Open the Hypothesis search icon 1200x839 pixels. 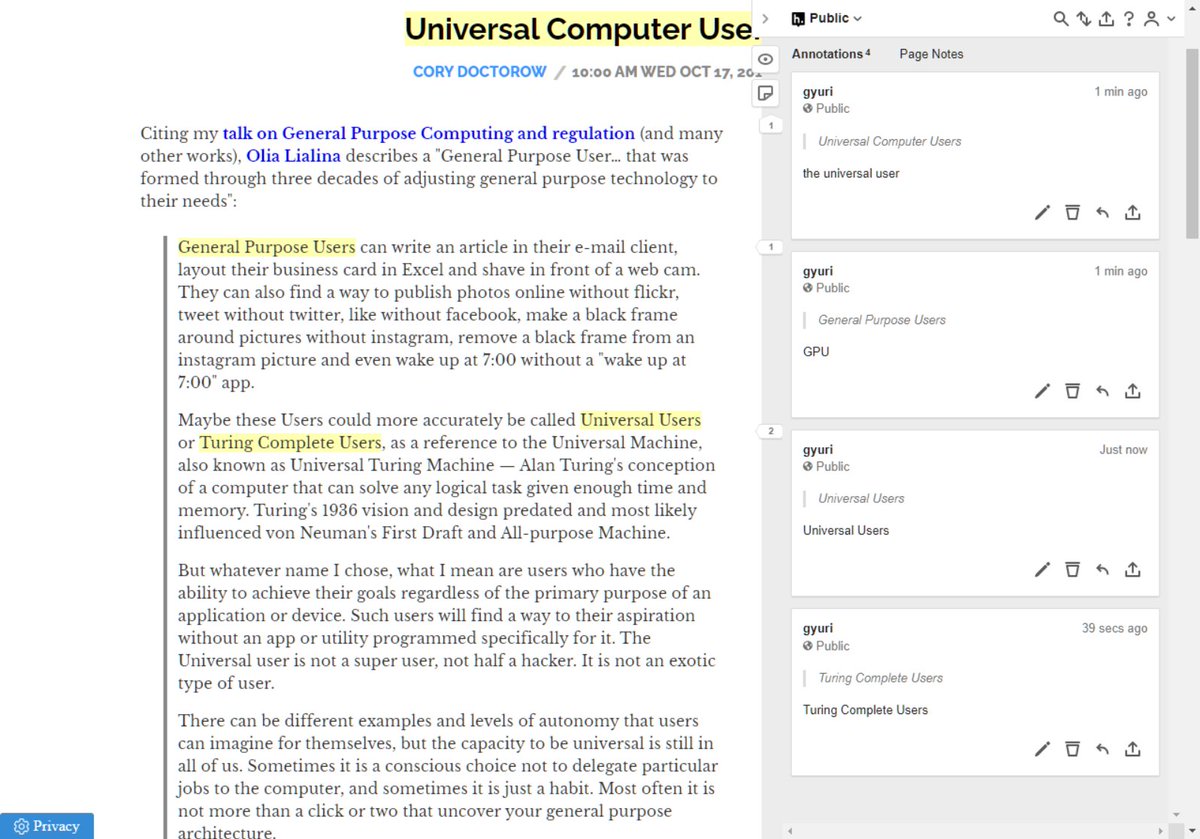1061,18
